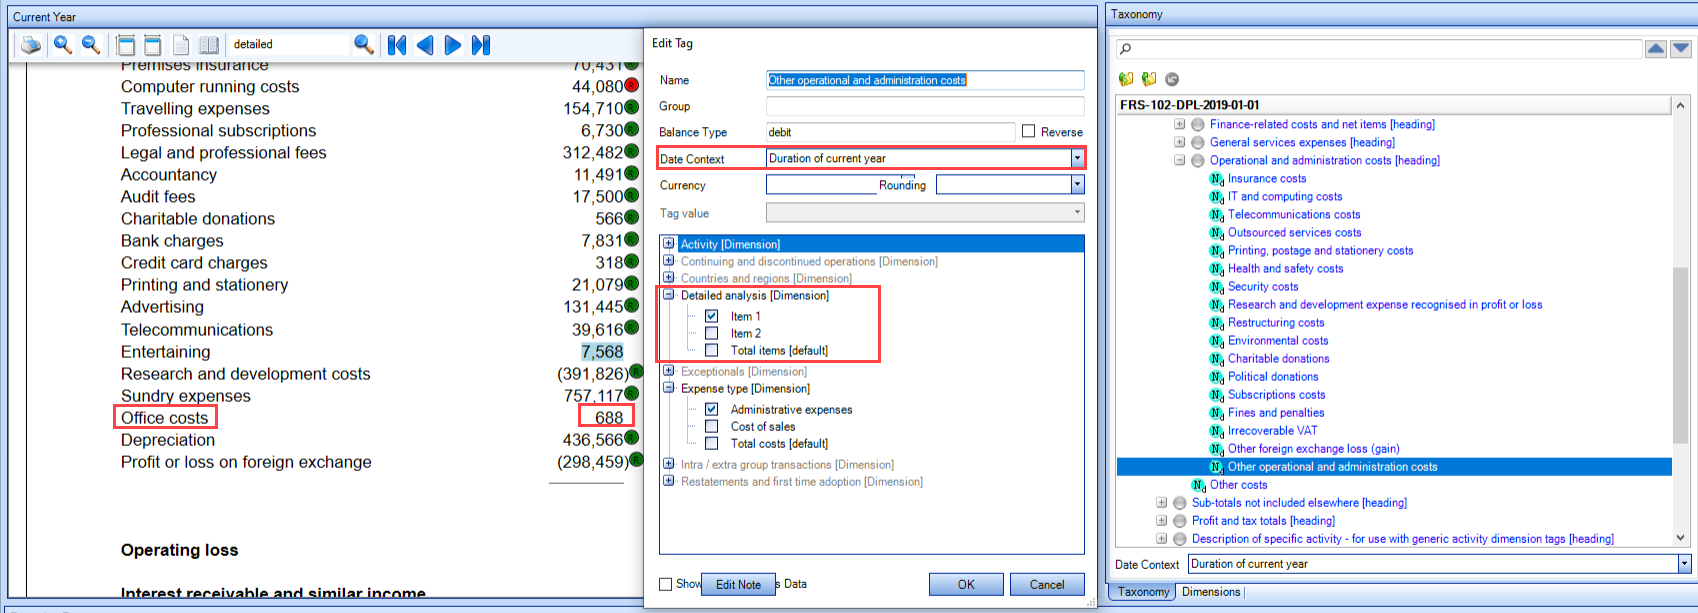Image resolution: width=1698 pixels, height=613 pixels.
Task: Check the Cost of sales checkbox
Action: [x=712, y=426]
